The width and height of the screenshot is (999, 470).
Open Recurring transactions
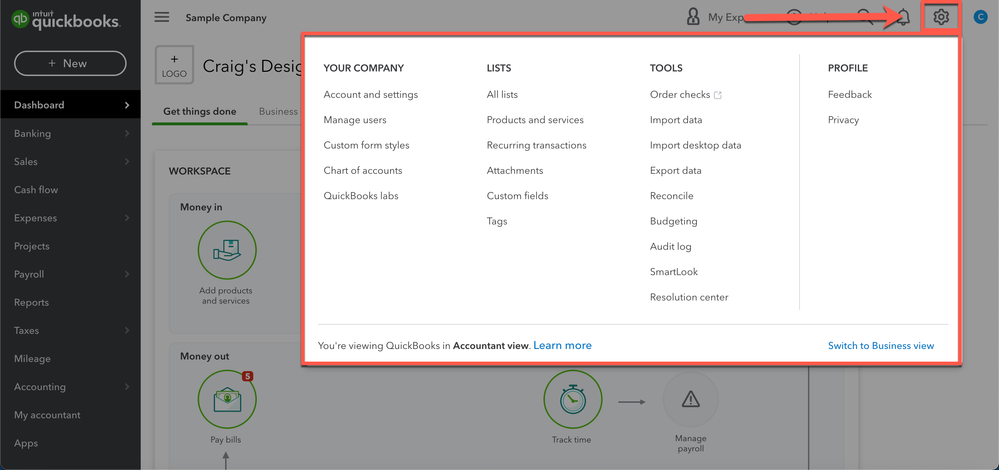pyautogui.click(x=536, y=145)
